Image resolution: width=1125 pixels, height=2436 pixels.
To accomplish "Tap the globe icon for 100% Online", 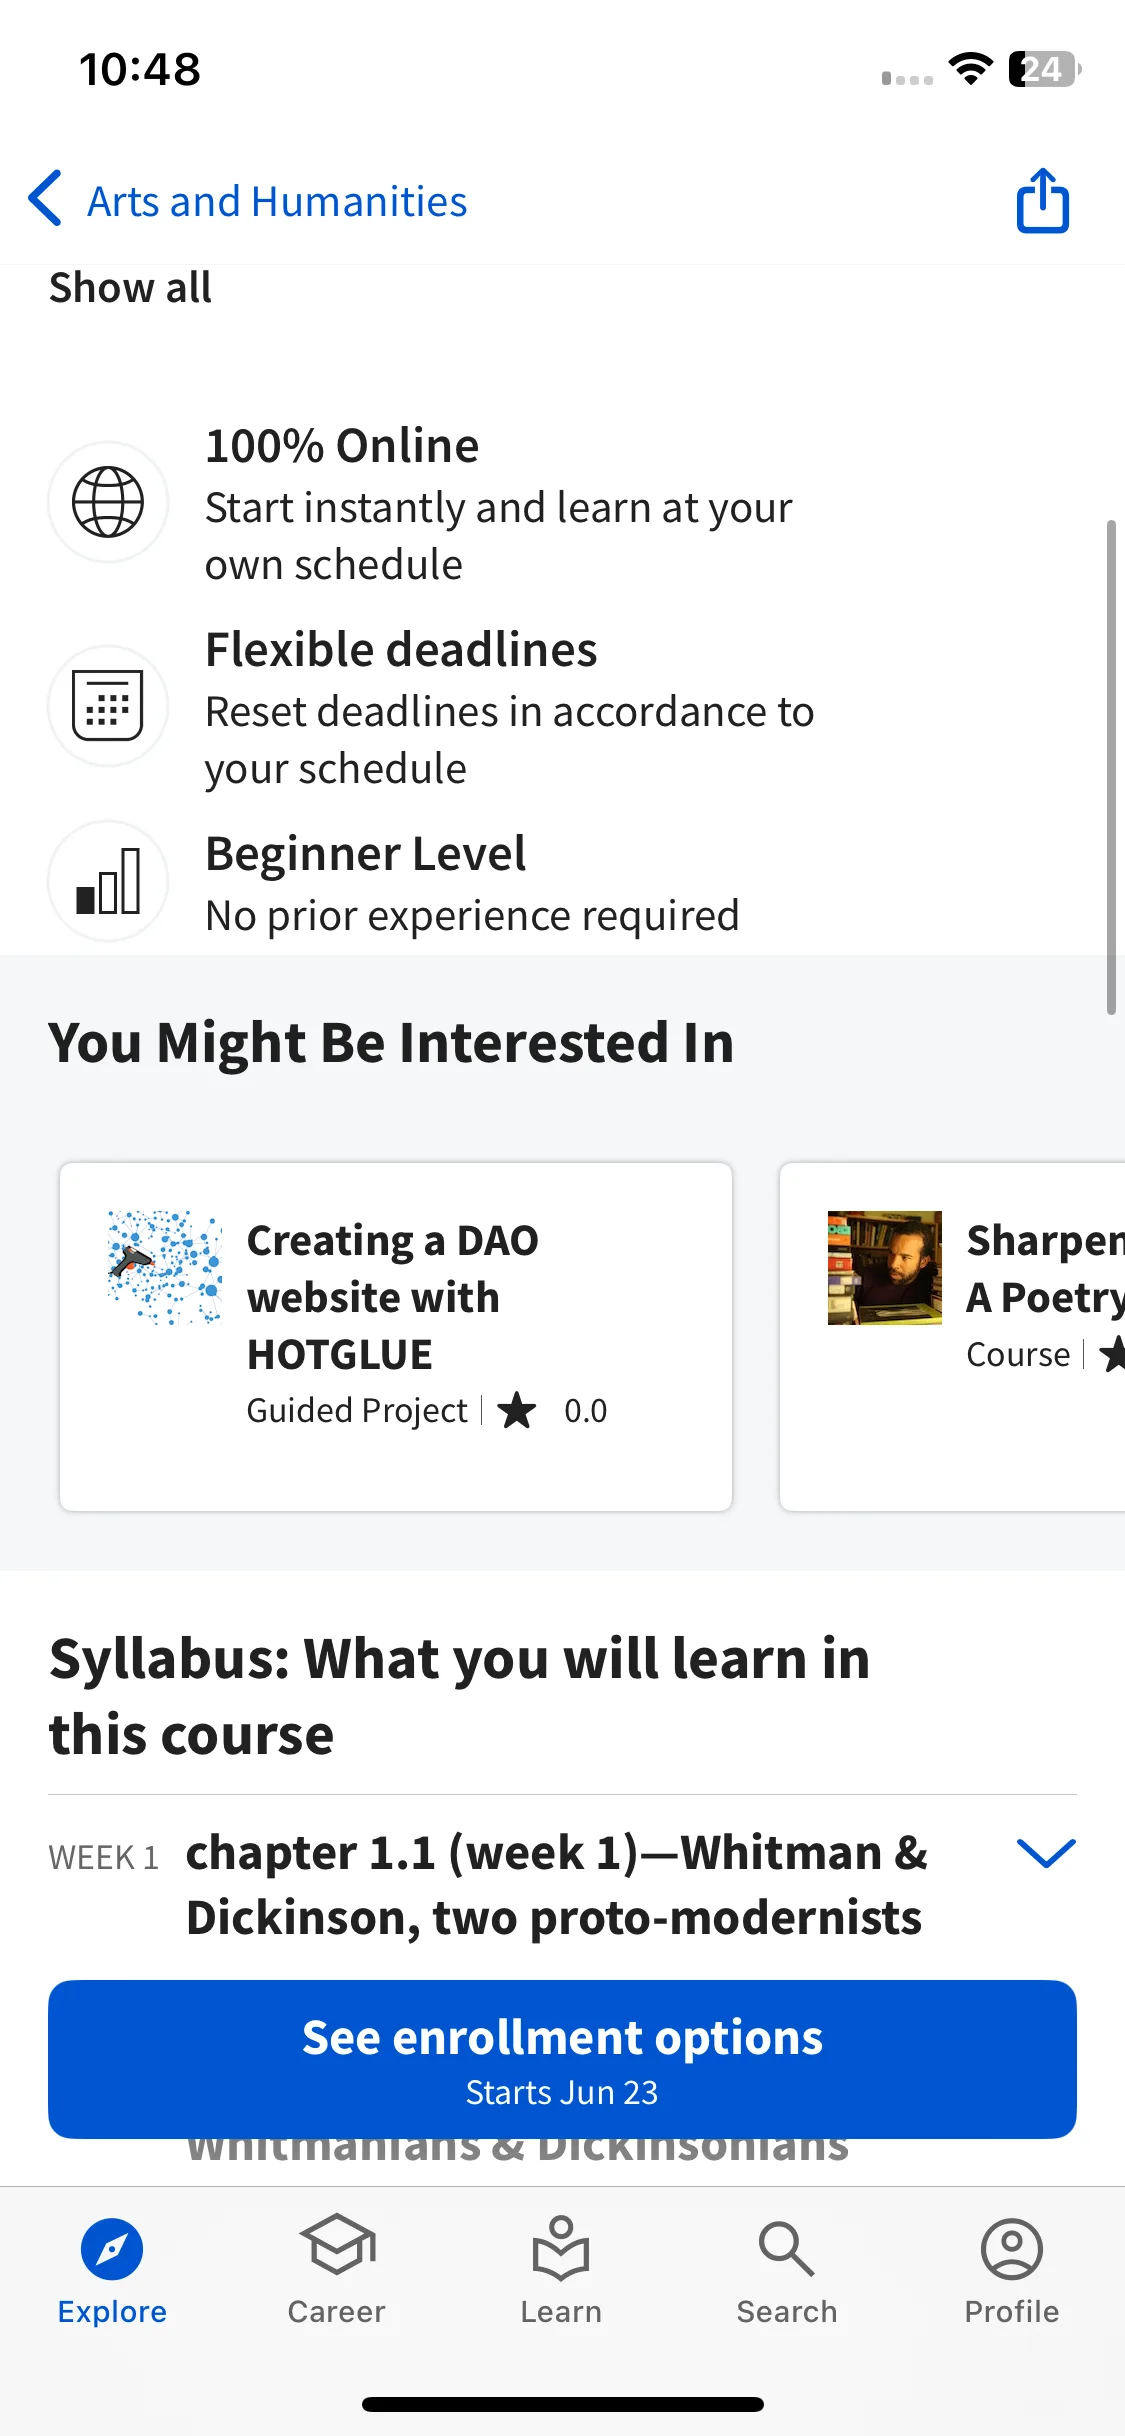I will click(108, 502).
